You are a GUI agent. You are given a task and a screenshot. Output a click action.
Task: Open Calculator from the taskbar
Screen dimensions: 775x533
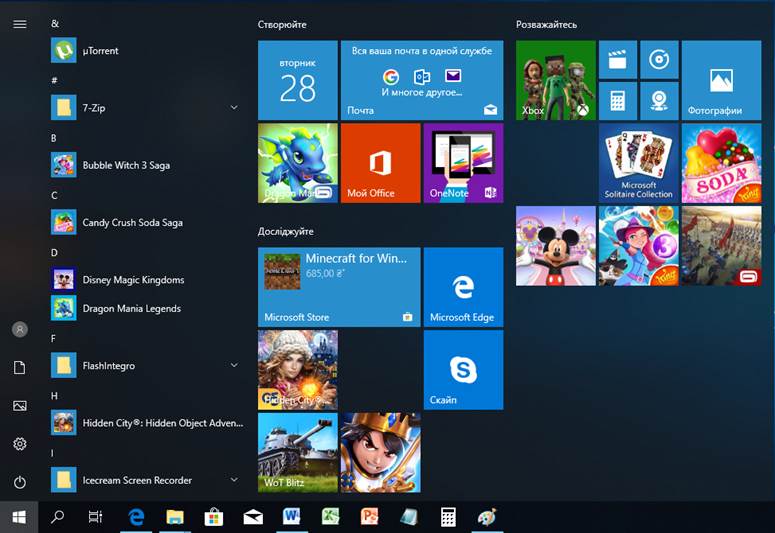[x=448, y=517]
